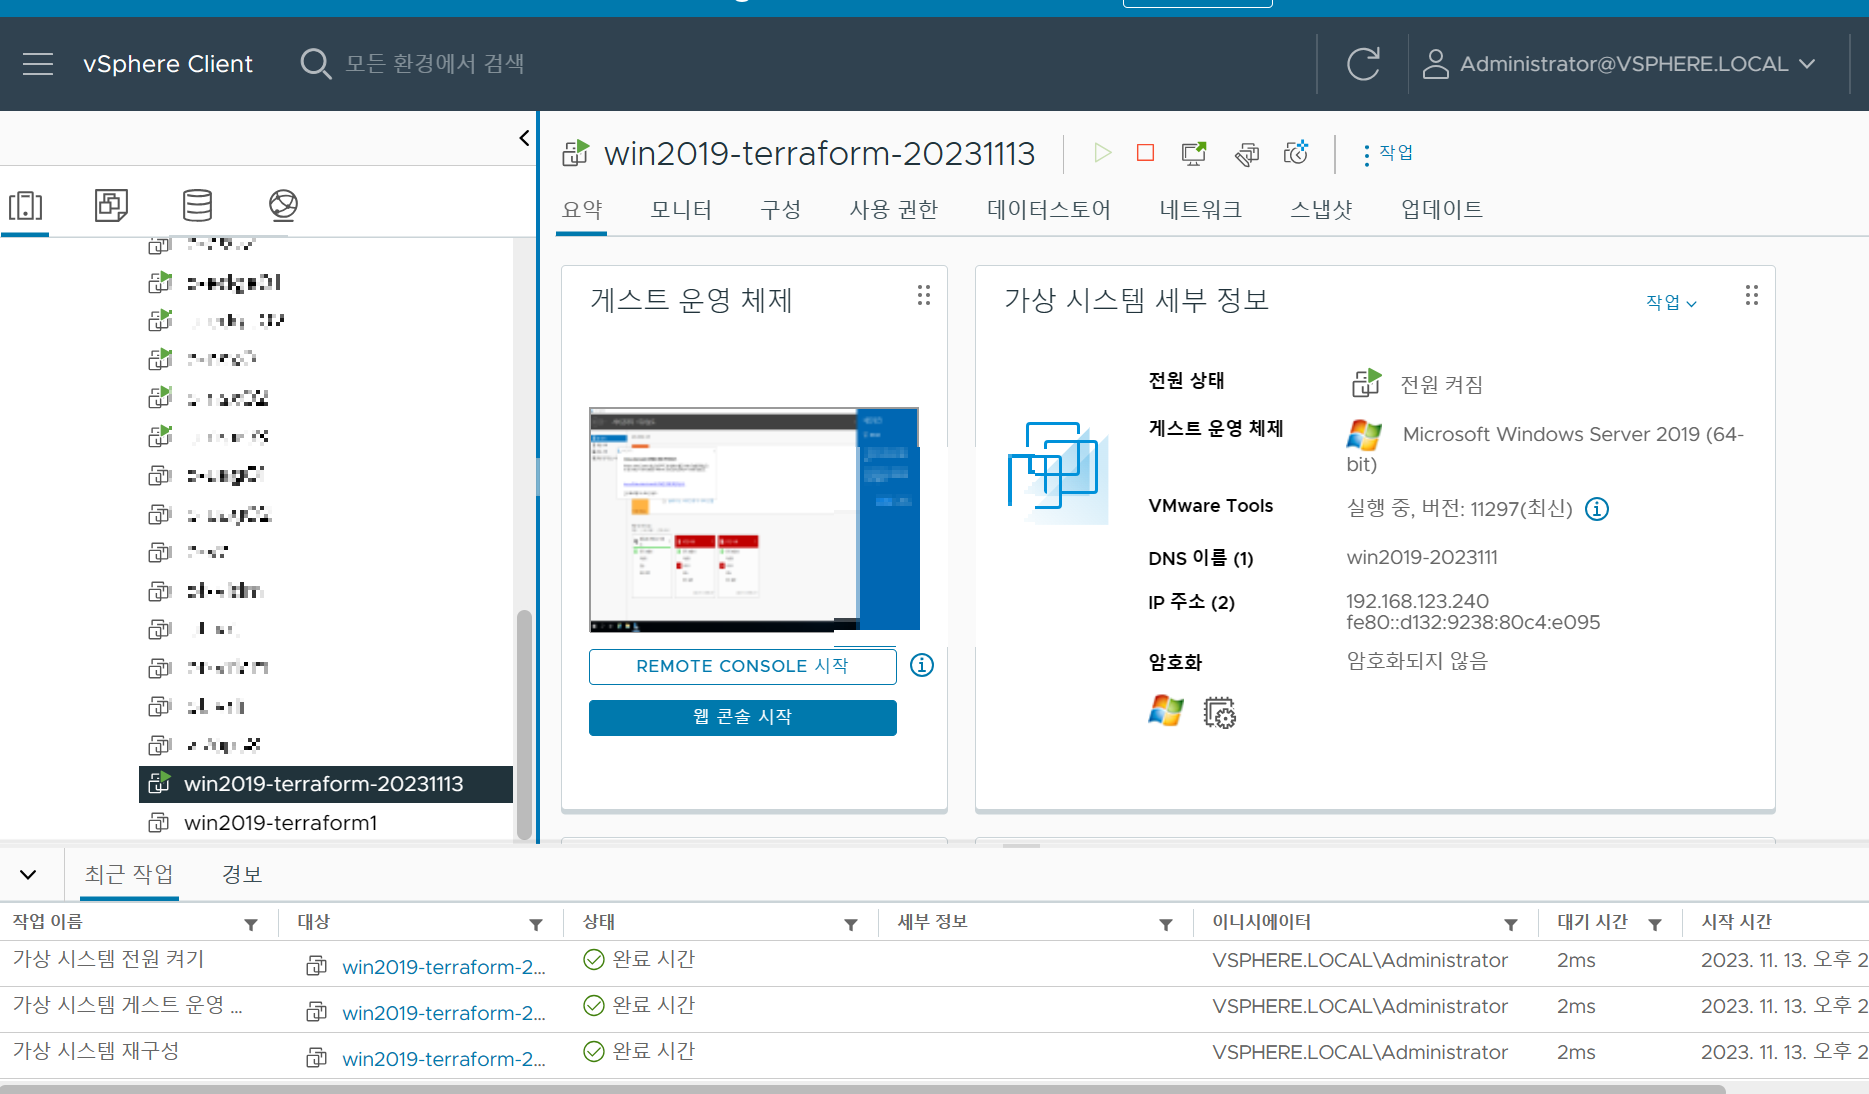
Task: Switch to VMs and Templates inventory view
Action: coord(111,205)
